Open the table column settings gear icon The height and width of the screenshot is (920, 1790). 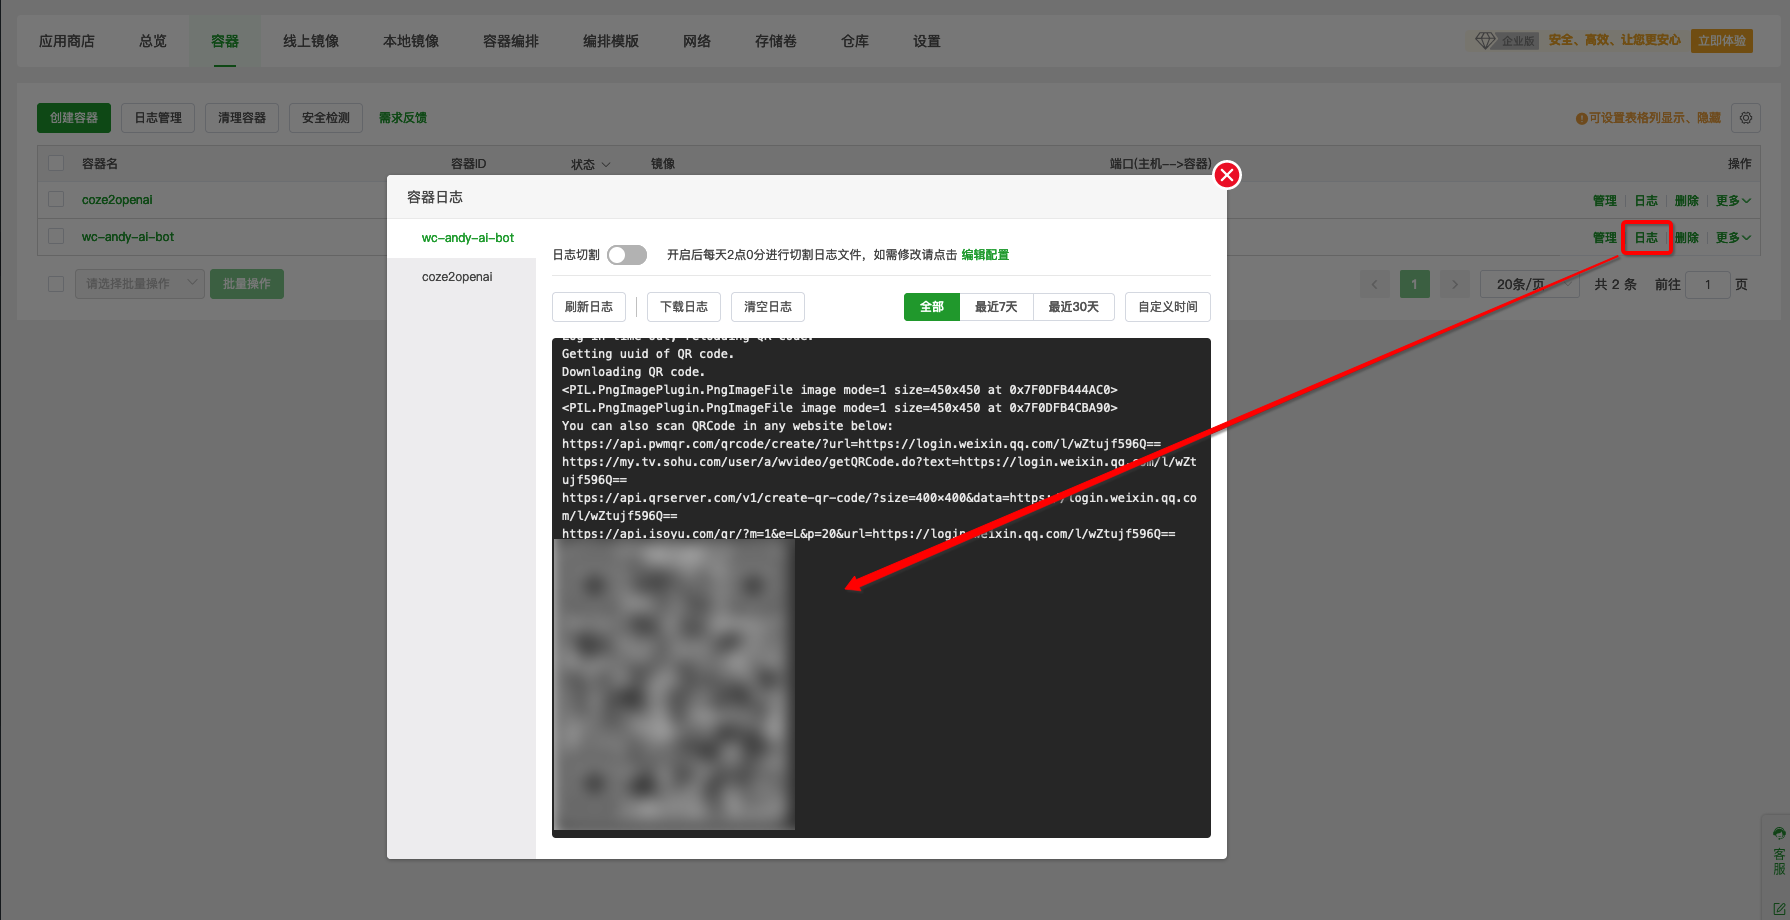pos(1746,118)
